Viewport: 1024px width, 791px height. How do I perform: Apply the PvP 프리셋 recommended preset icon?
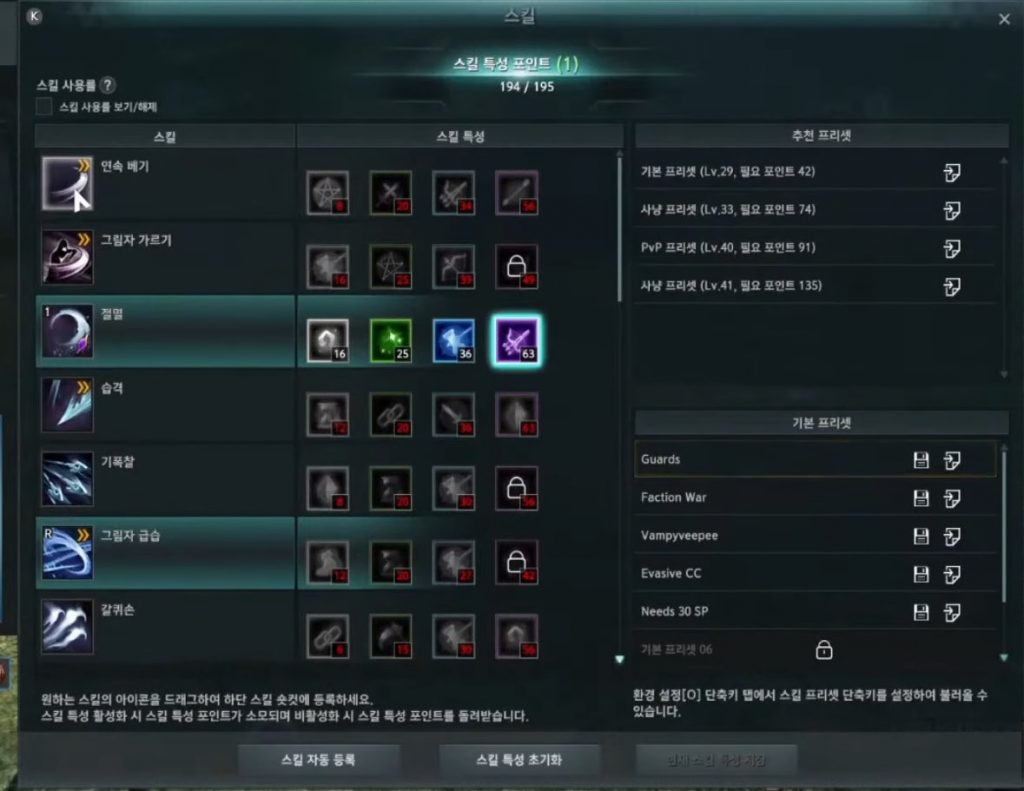tap(952, 248)
